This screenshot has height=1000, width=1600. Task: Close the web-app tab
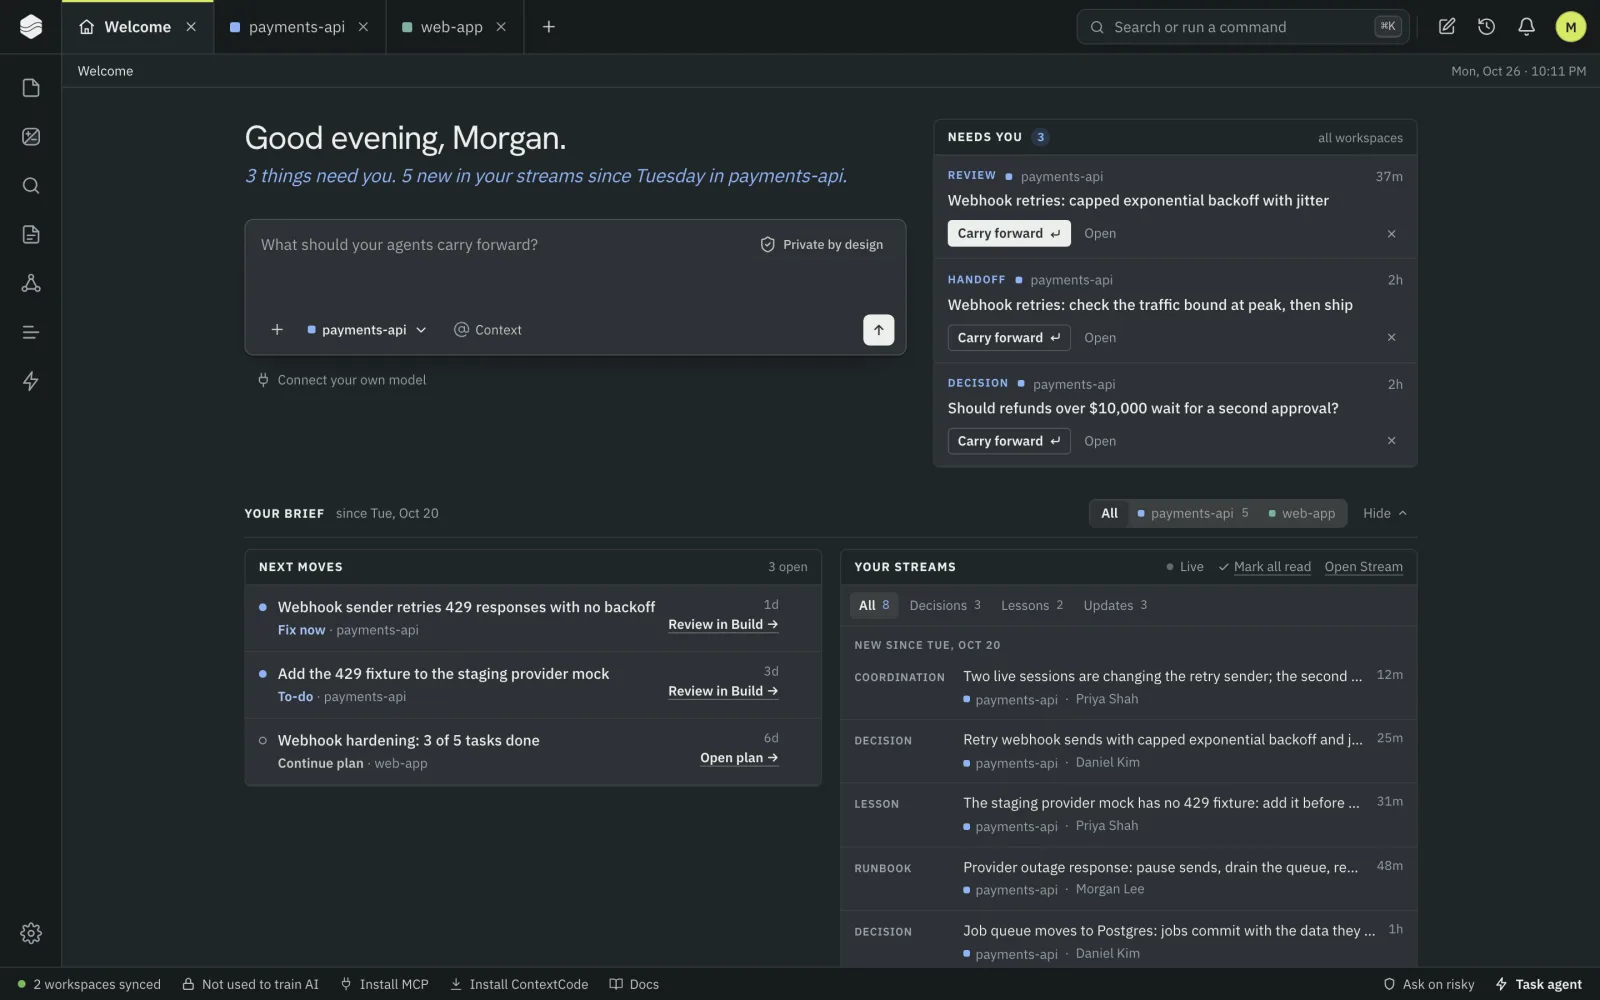tap(501, 27)
